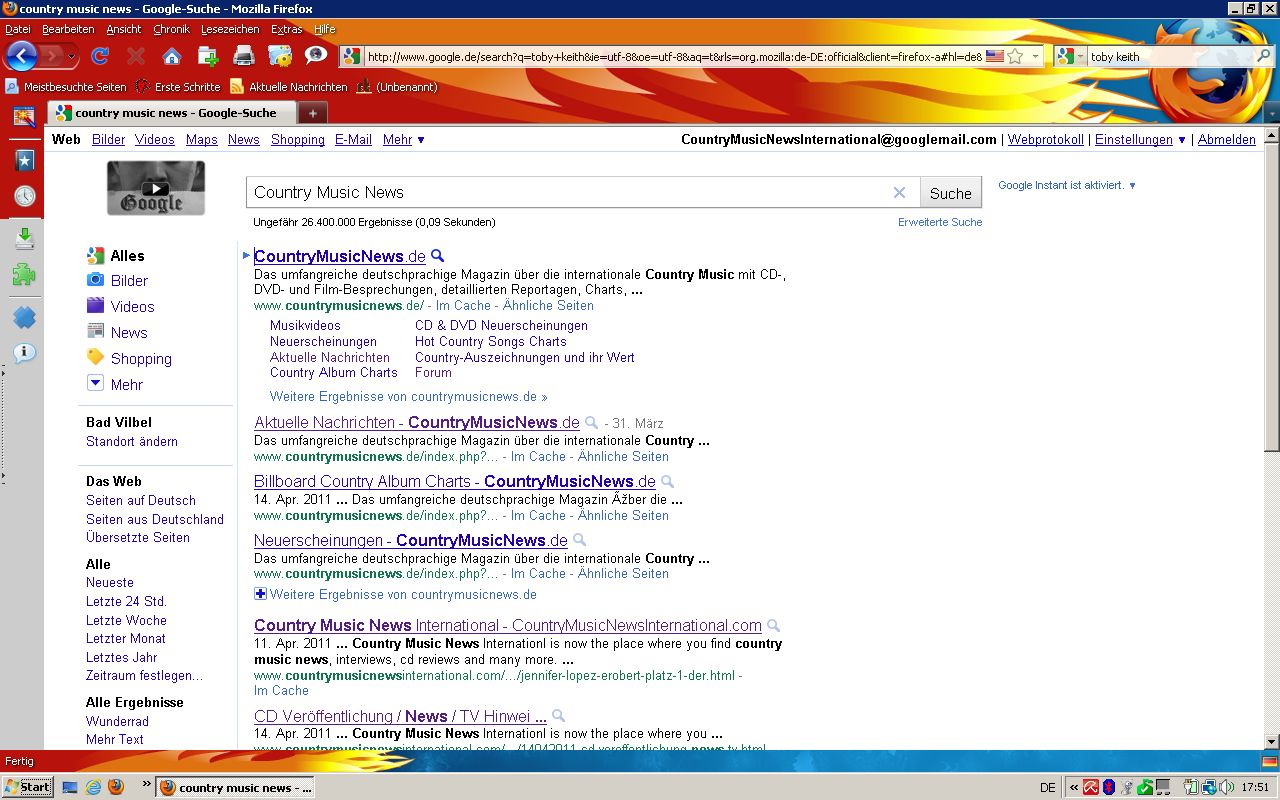The height and width of the screenshot is (800, 1280).
Task: Expand the Google Instant options dropdown
Action: click(x=1132, y=186)
